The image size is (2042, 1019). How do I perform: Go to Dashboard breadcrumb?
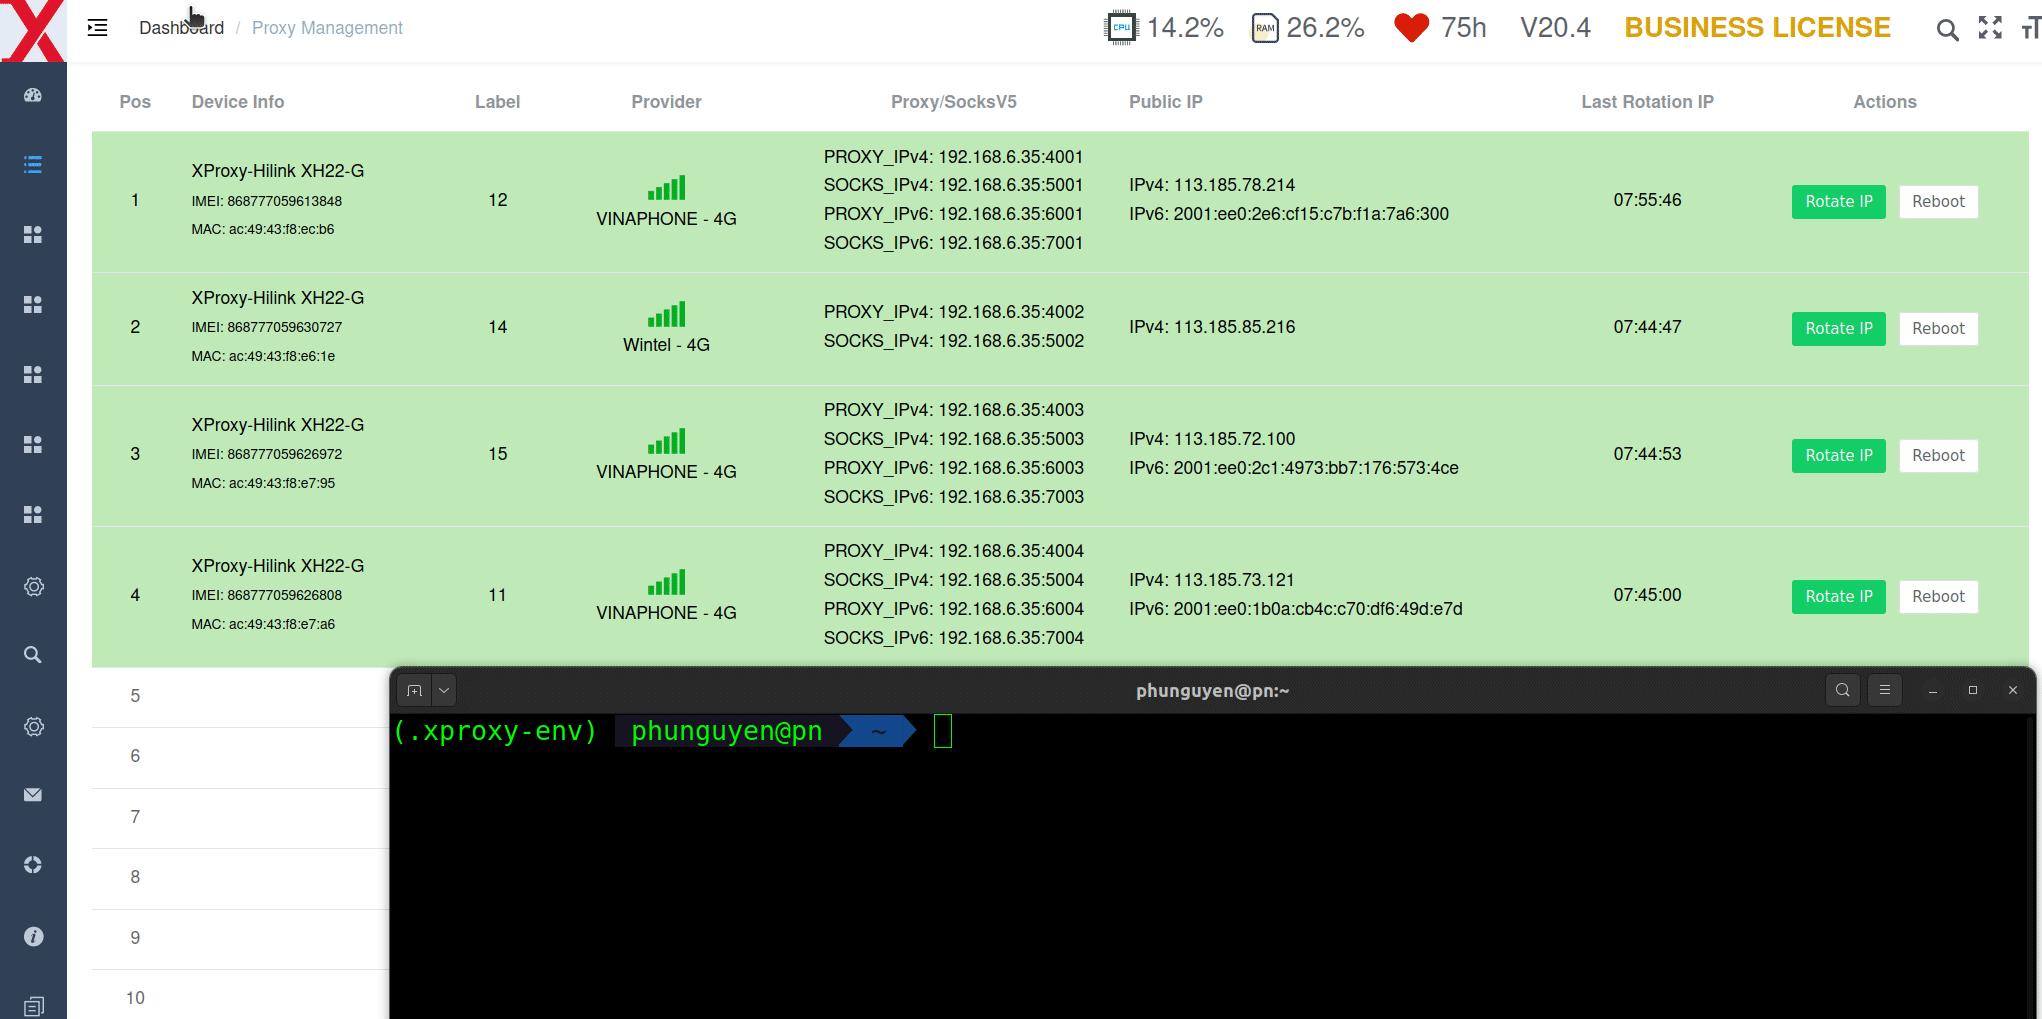(181, 28)
